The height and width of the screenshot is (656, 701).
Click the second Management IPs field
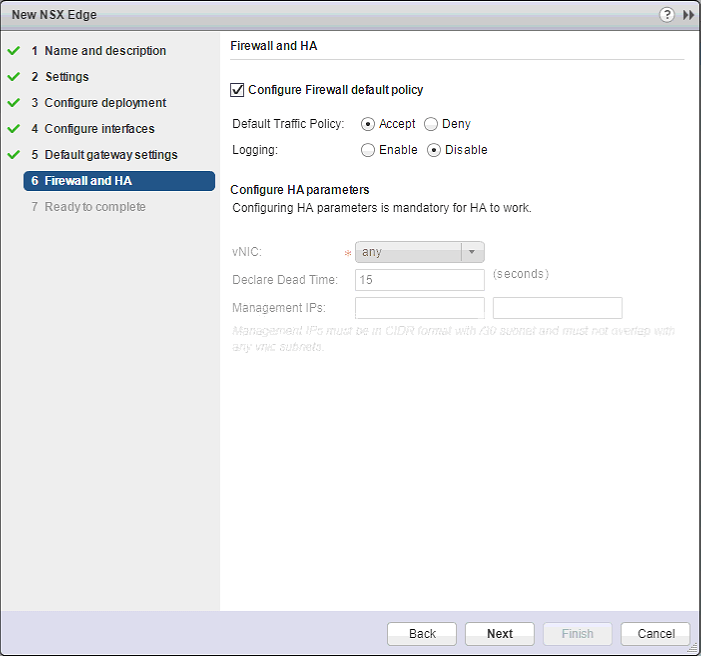tap(557, 308)
